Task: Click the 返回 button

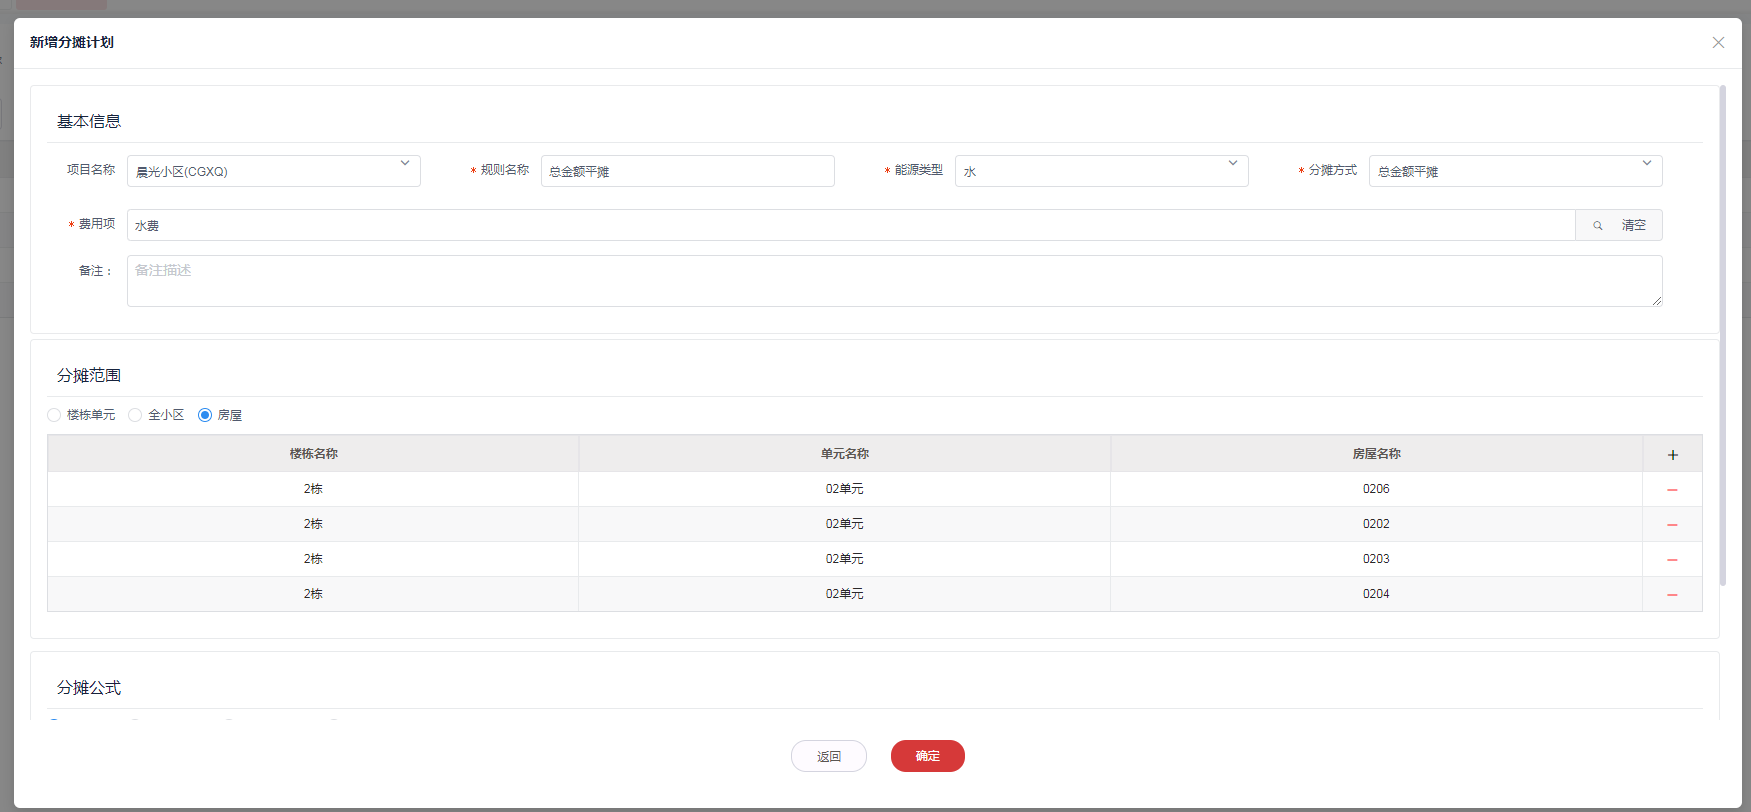Action: [x=829, y=756]
